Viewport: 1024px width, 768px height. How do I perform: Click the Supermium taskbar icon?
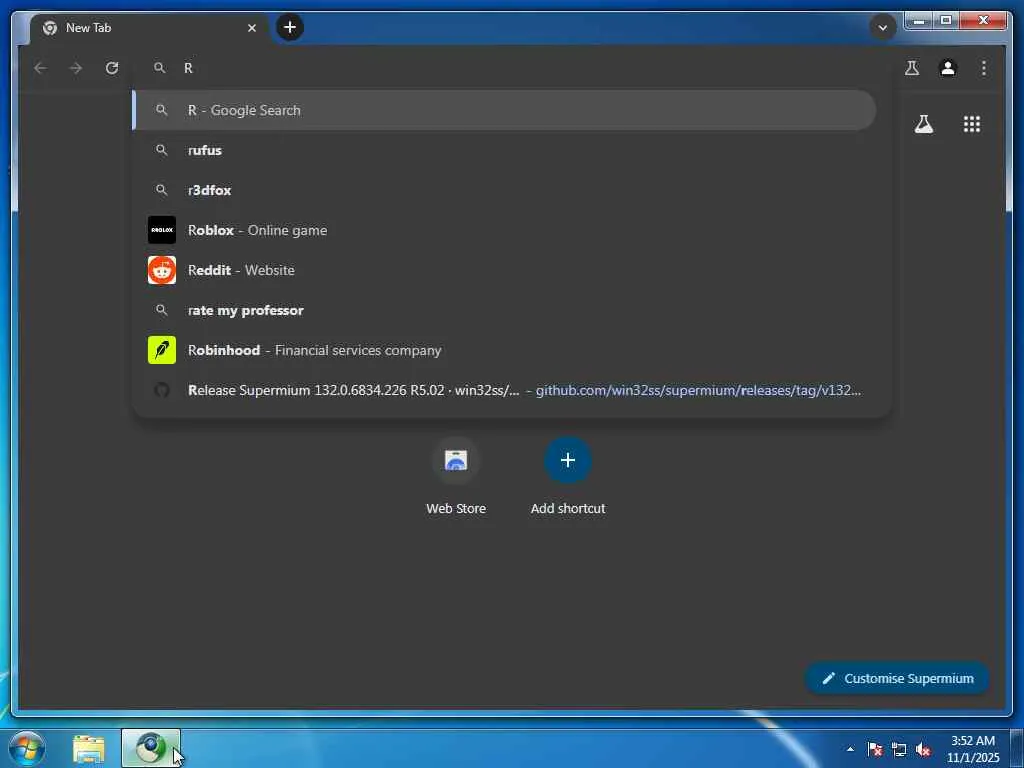[151, 748]
